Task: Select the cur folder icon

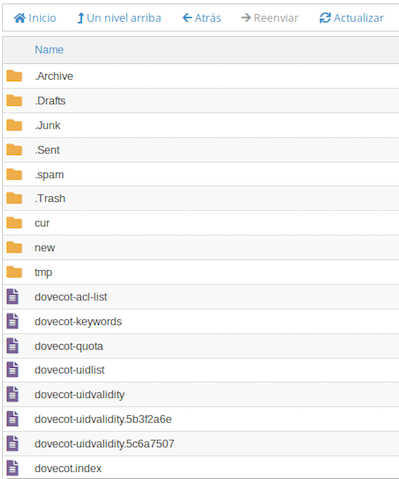Action: (x=14, y=223)
